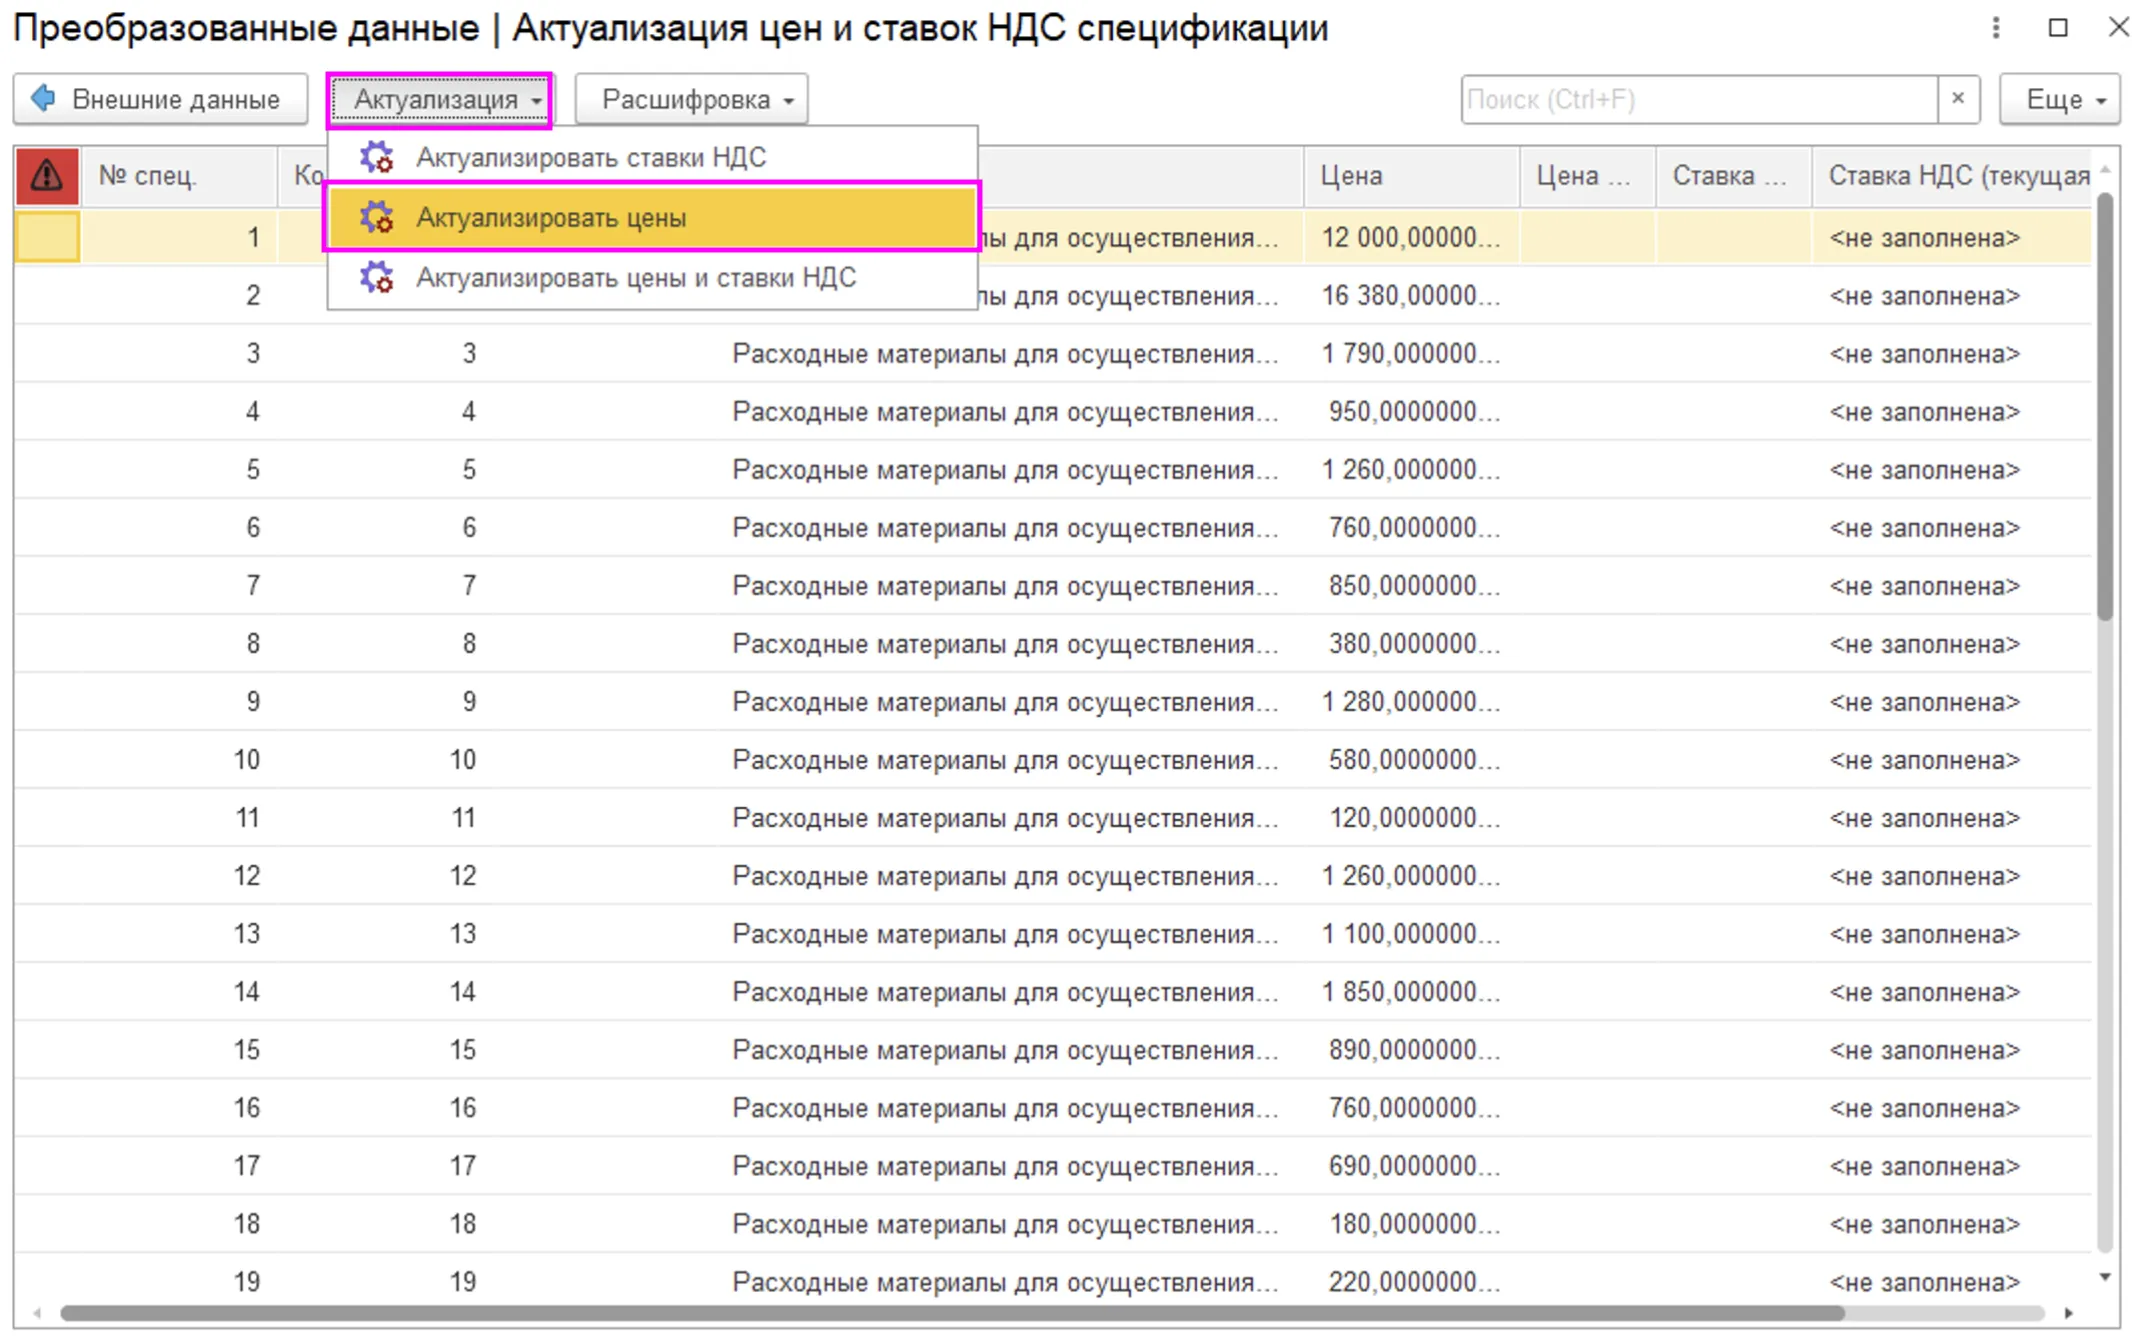Choose Актуализировать ставки НДС menu entry
Image resolution: width=2132 pixels, height=1336 pixels.
[x=652, y=157]
